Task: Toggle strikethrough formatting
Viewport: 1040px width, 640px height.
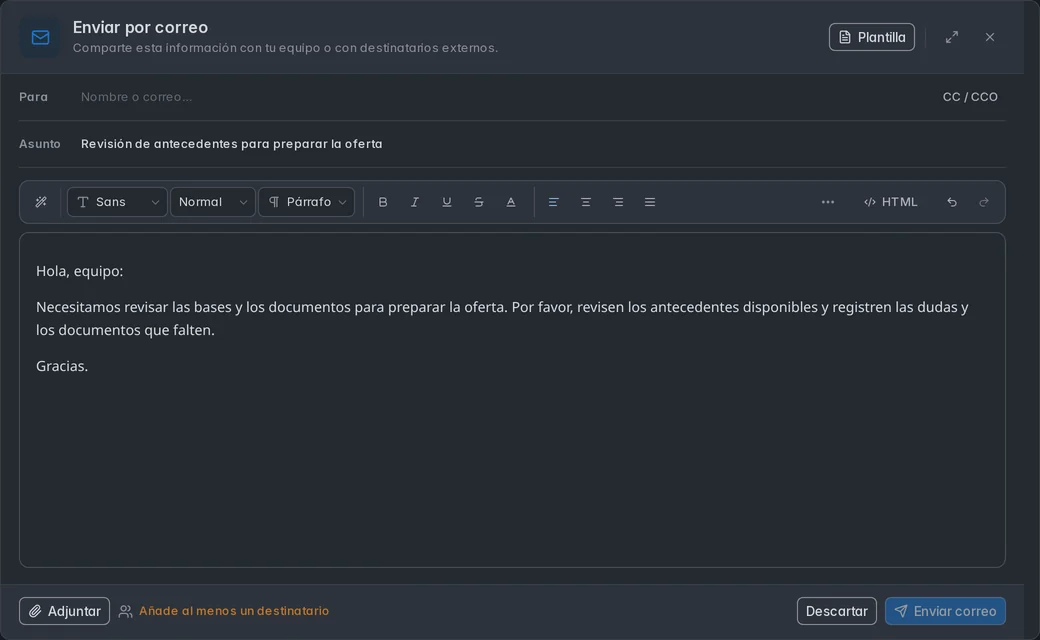Action: click(x=479, y=202)
